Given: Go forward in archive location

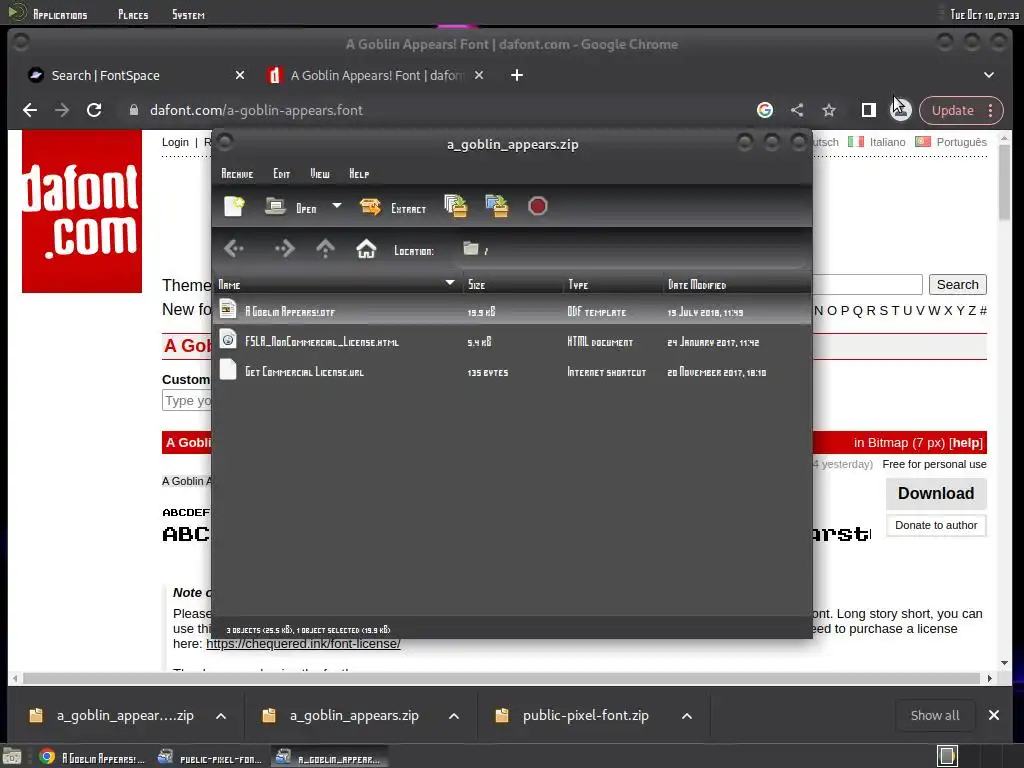Looking at the screenshot, I should point(284,249).
